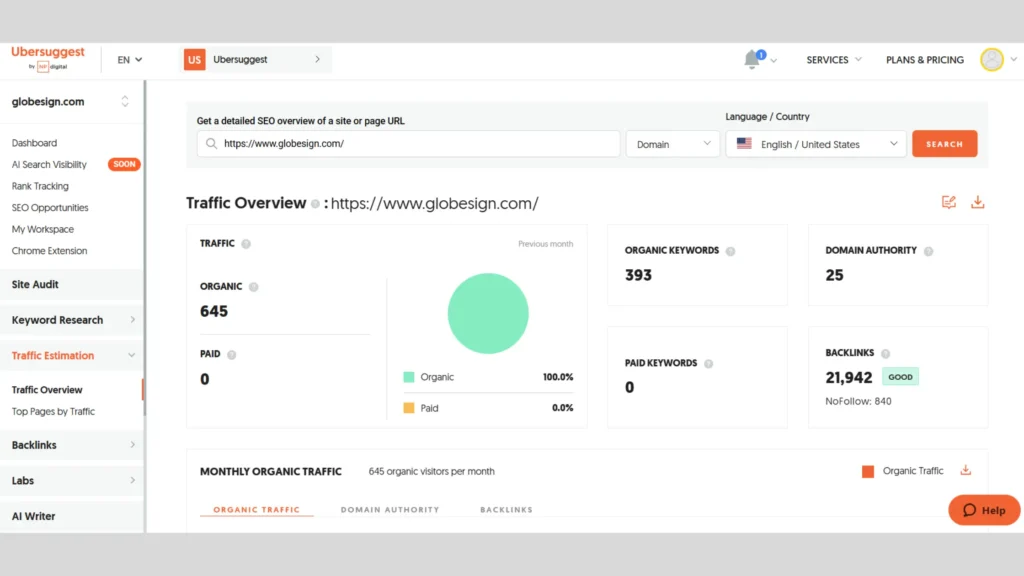Click the 645 organic visitors per month text
The width and height of the screenshot is (1024, 576).
431,471
